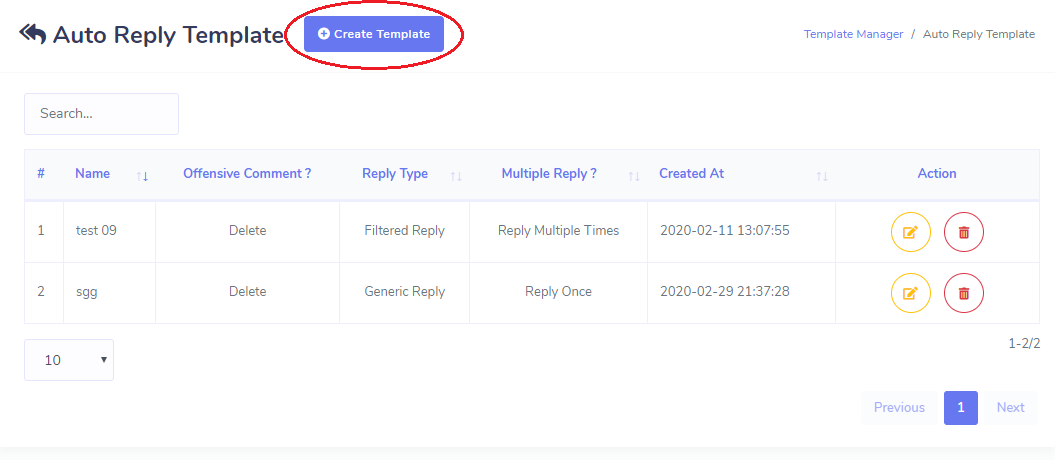Sort by Created At arrows
This screenshot has width=1055, height=460.
tap(822, 176)
